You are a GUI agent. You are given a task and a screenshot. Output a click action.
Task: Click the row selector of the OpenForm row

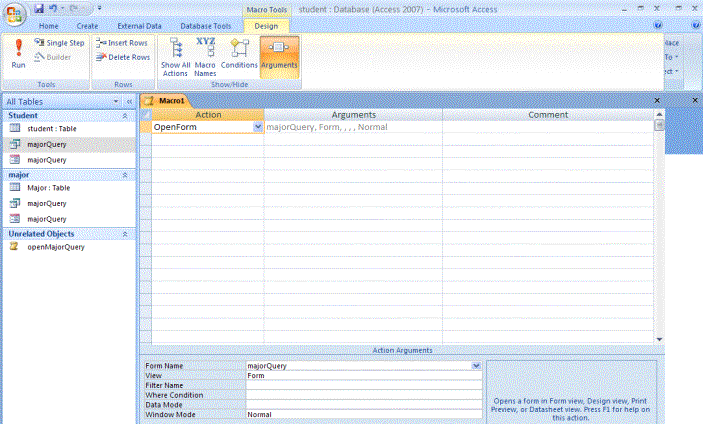146,127
